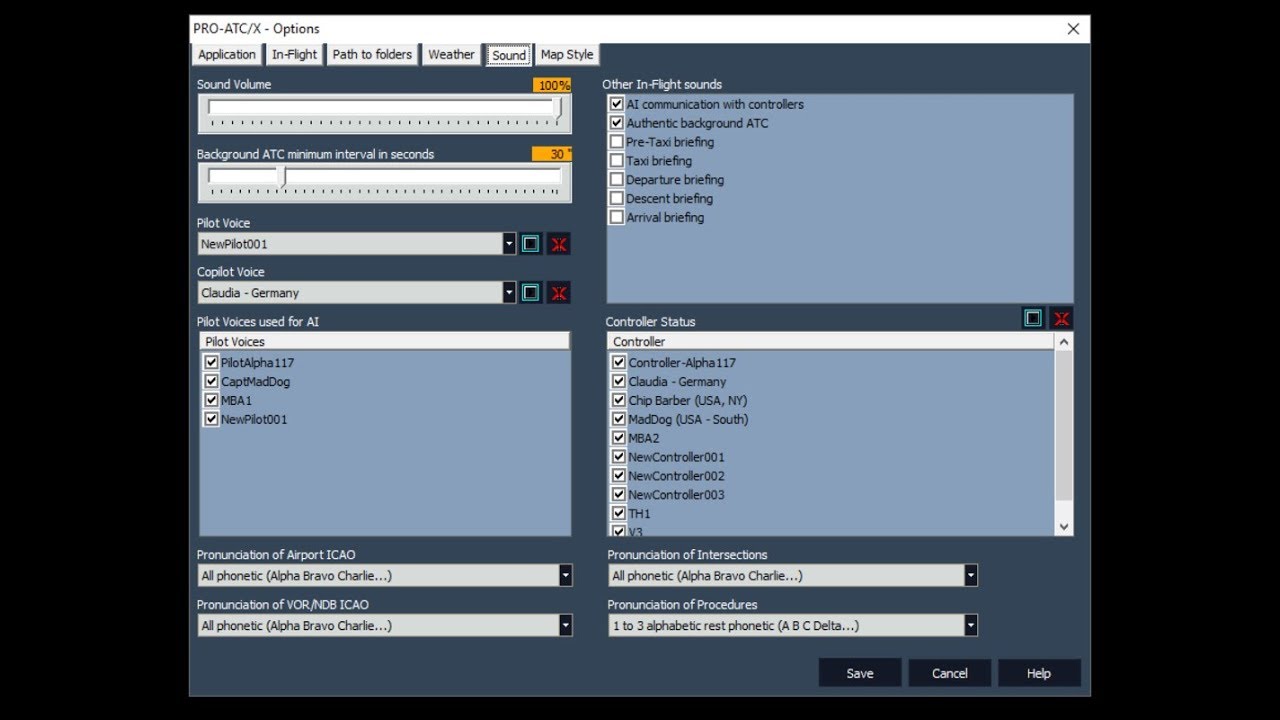Open the Weather tab
Image resolution: width=1280 pixels, height=720 pixels.
[x=451, y=55]
